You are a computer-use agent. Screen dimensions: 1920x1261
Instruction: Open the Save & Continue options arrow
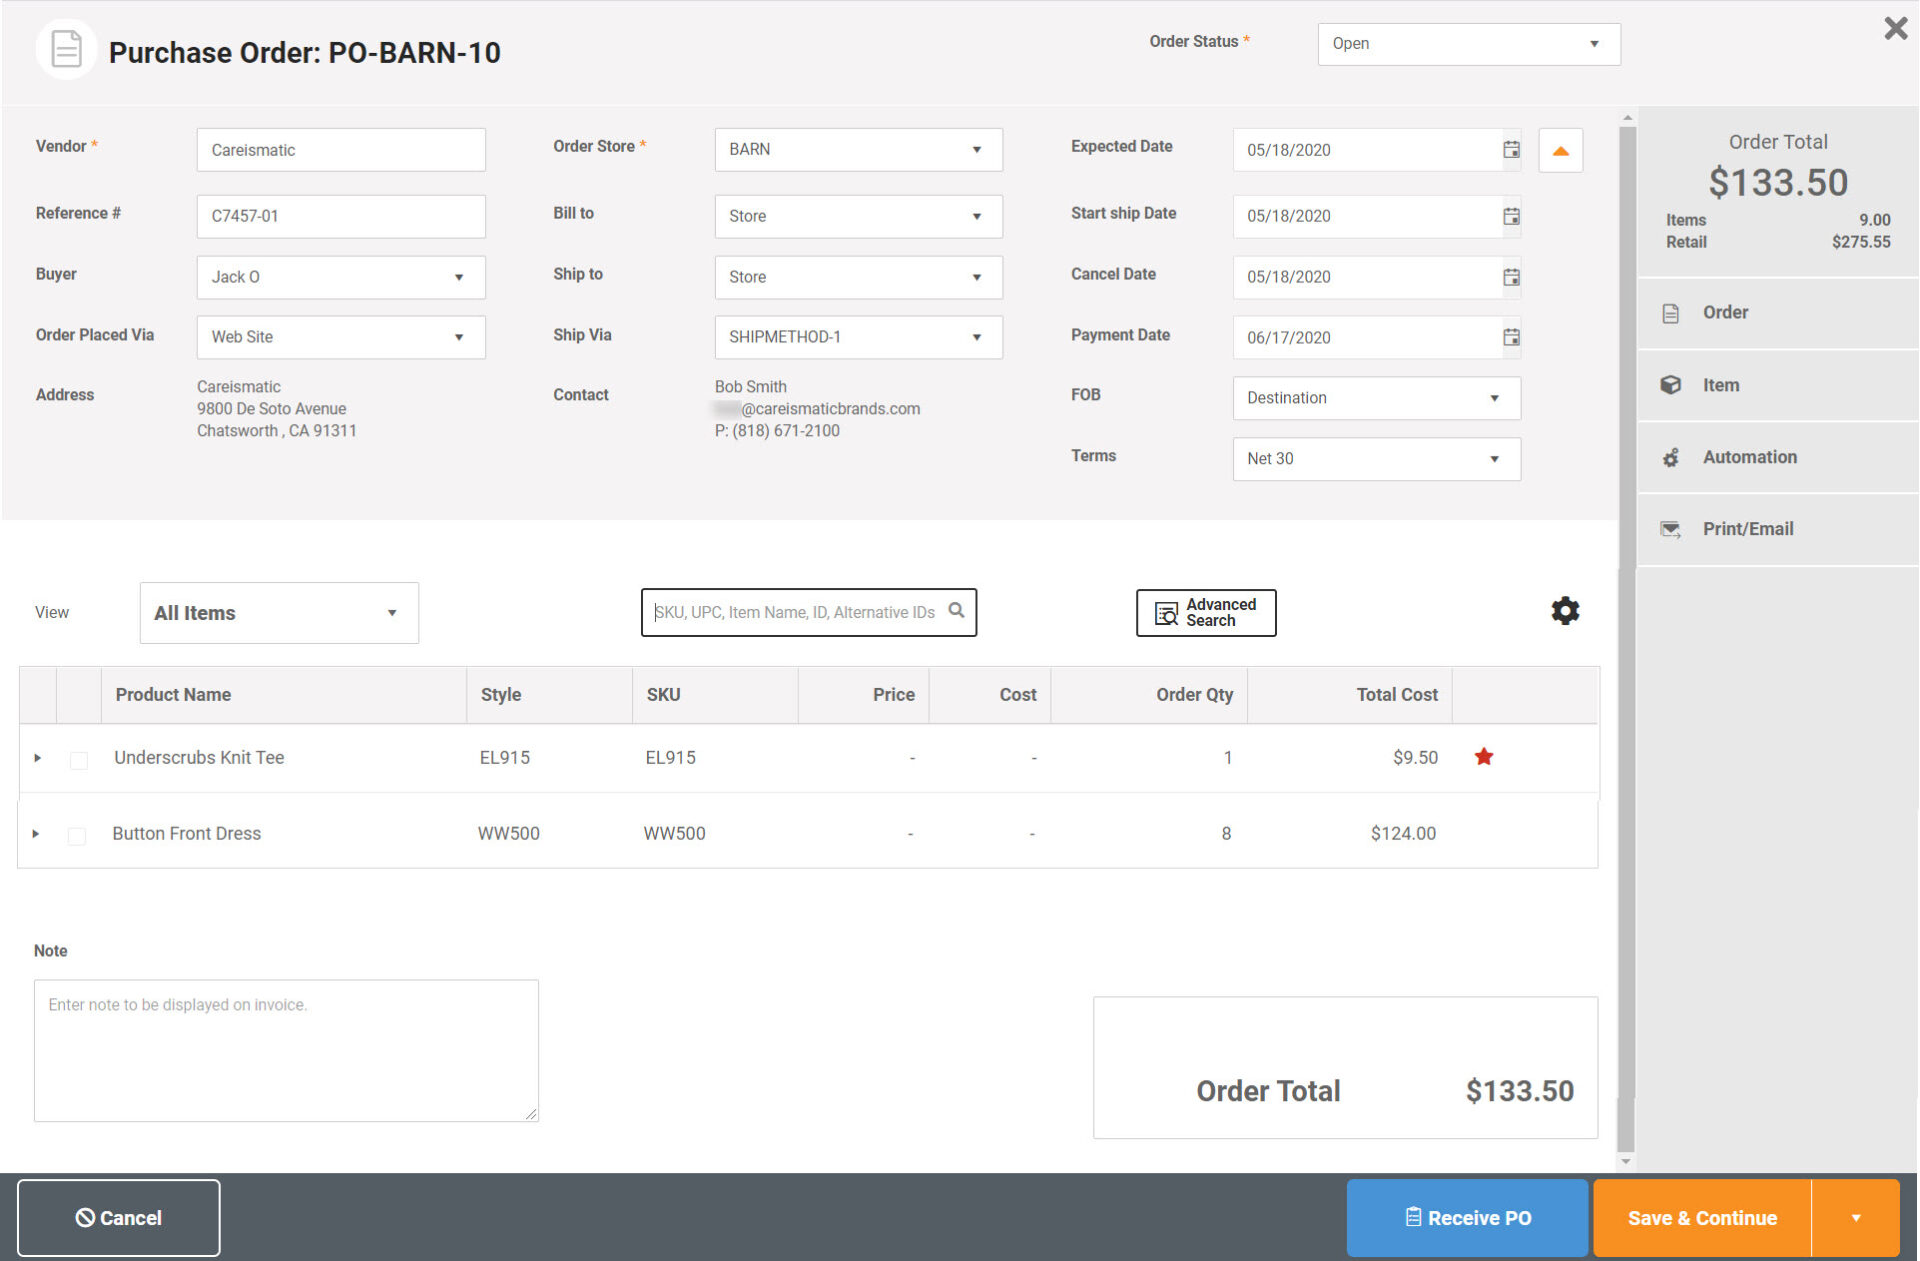pos(1855,1218)
